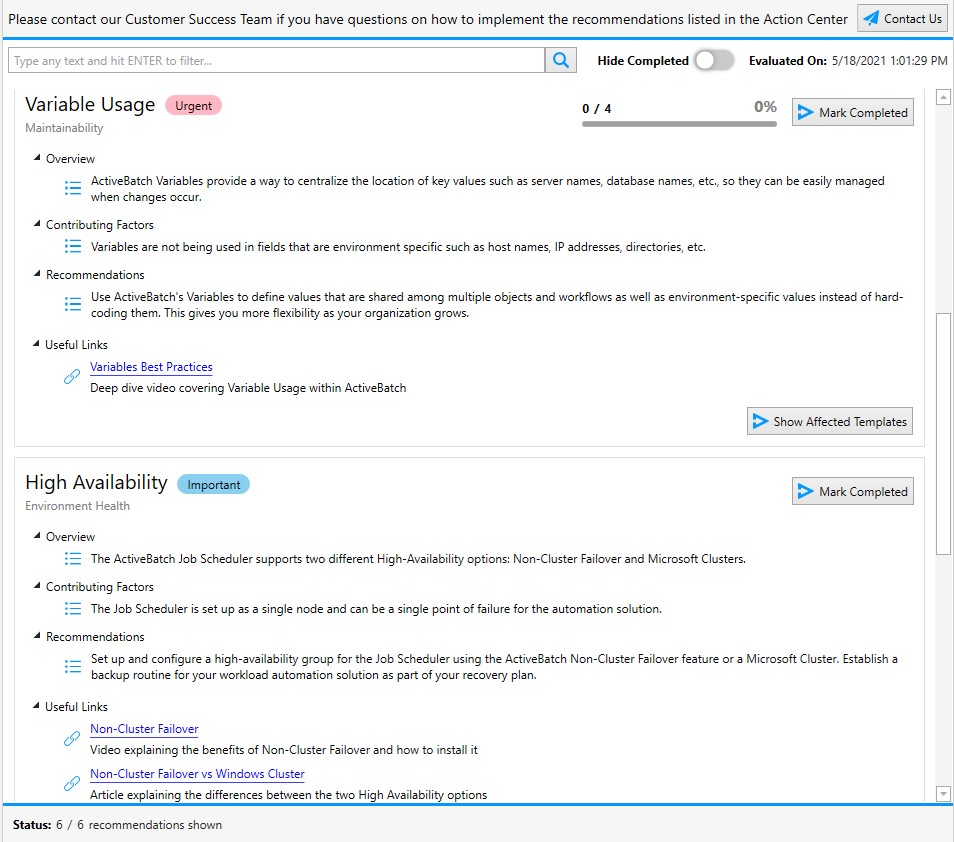Viewport: 954px width, 842px height.
Task: Click list icon beside 'Use ActiveBatch's Variables' recommendation
Action: 73,304
